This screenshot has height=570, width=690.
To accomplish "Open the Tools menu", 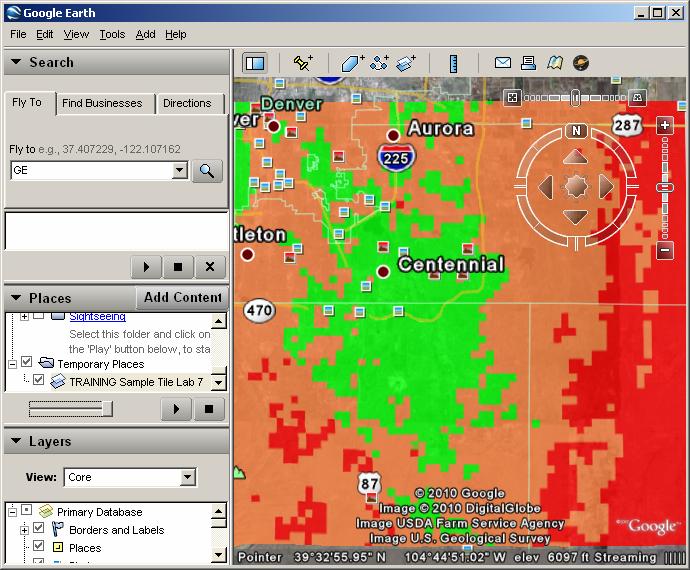I will click(112, 34).
